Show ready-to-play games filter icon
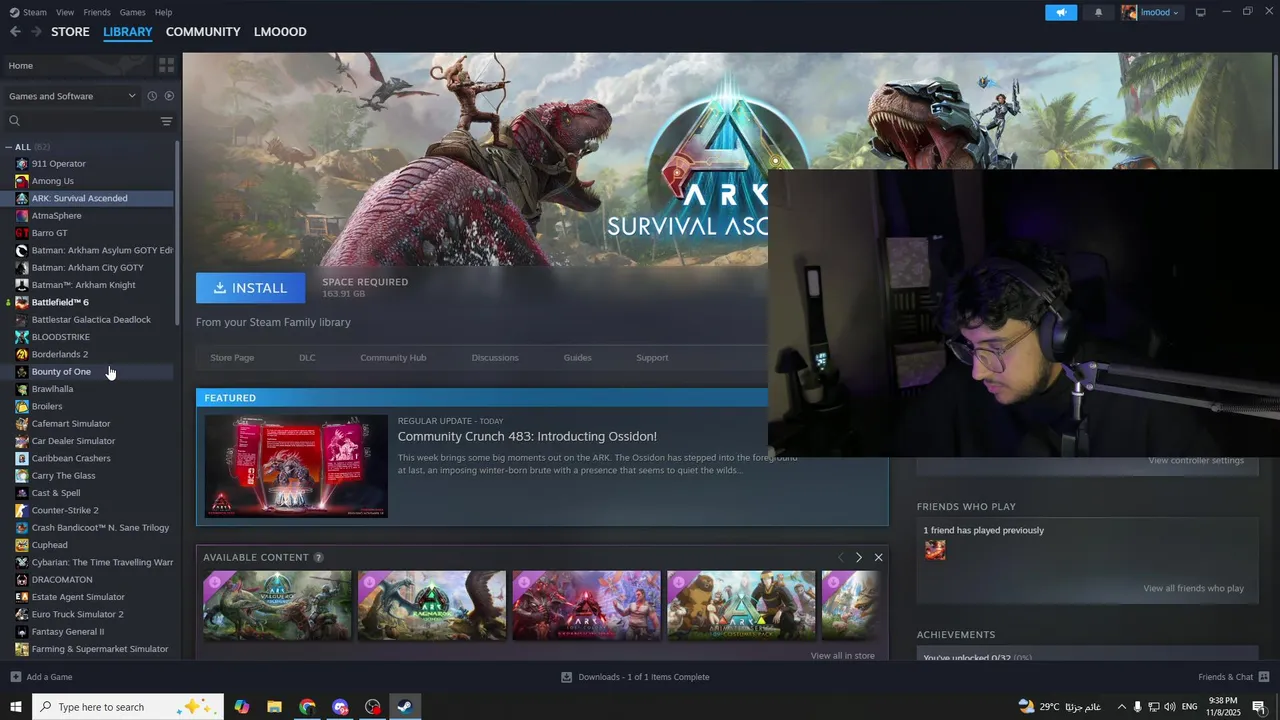The image size is (1280, 720). (x=169, y=96)
